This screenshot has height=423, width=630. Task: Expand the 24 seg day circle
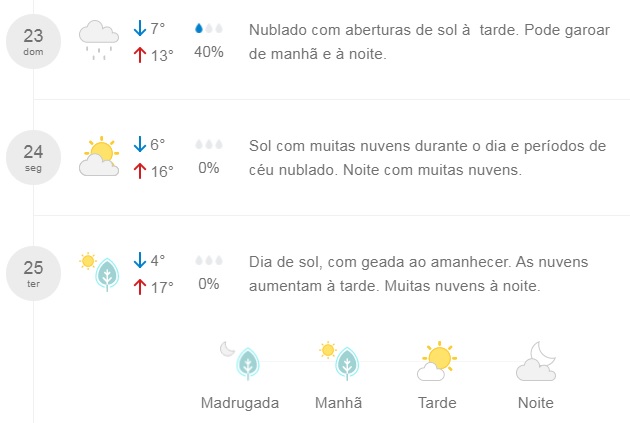[x=33, y=157]
